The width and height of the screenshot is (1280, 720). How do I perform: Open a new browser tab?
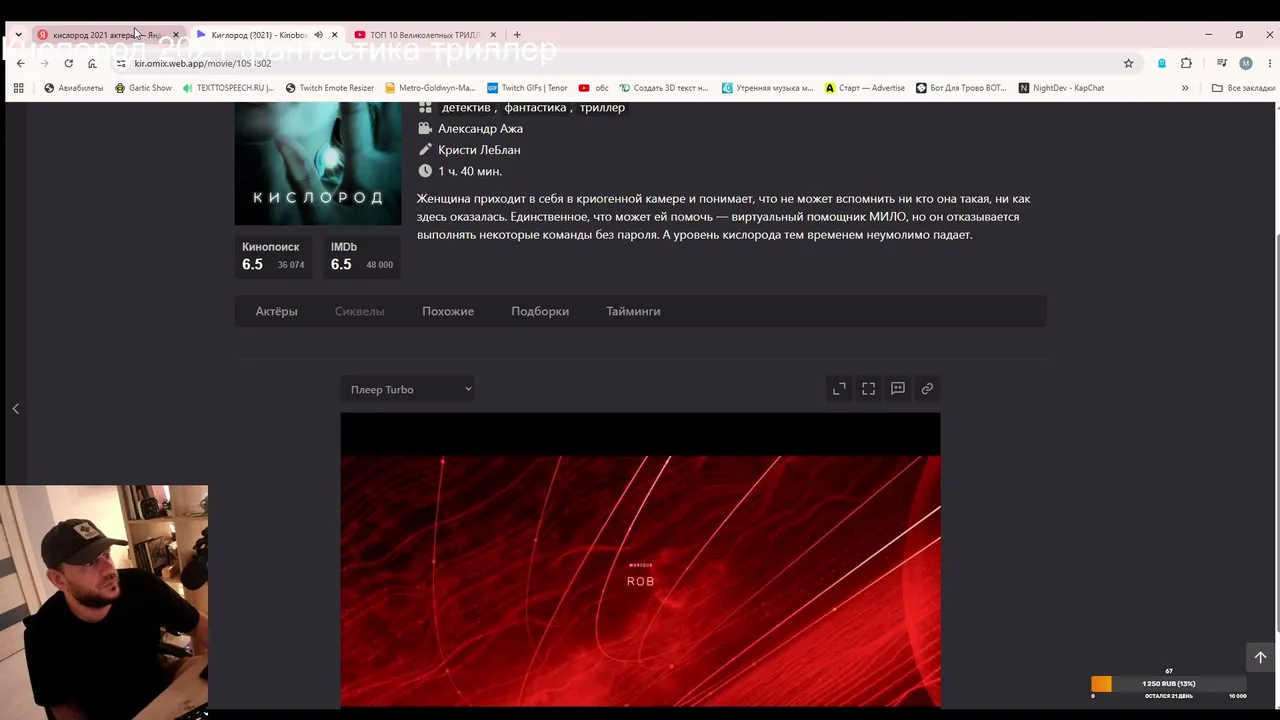click(517, 35)
